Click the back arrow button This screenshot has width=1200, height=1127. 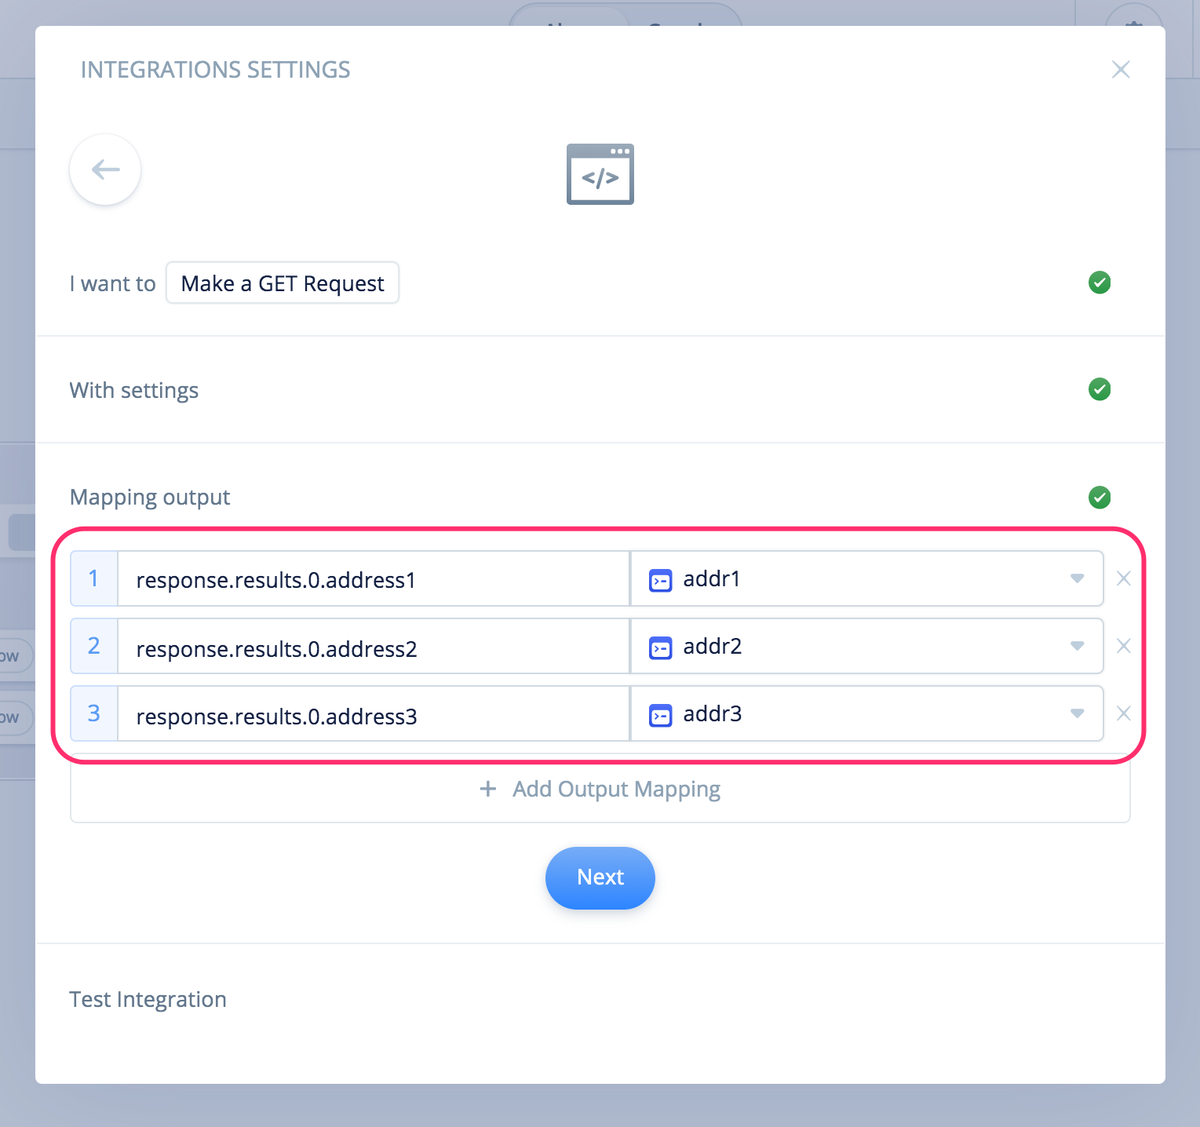[105, 170]
